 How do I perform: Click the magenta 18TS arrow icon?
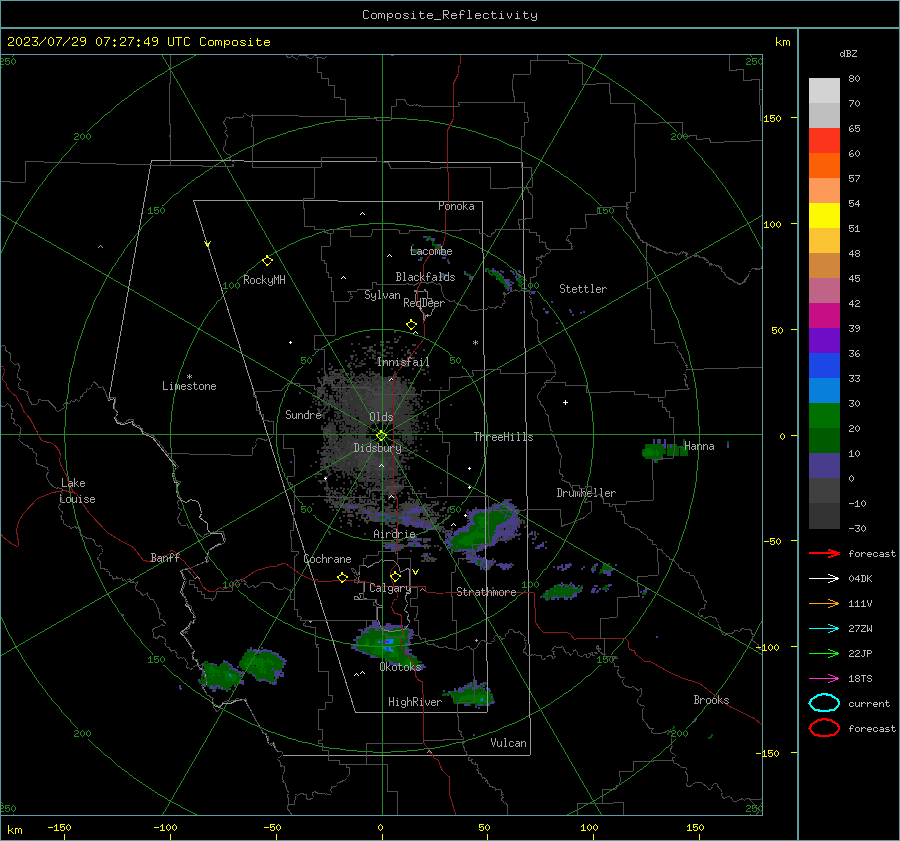click(x=824, y=679)
